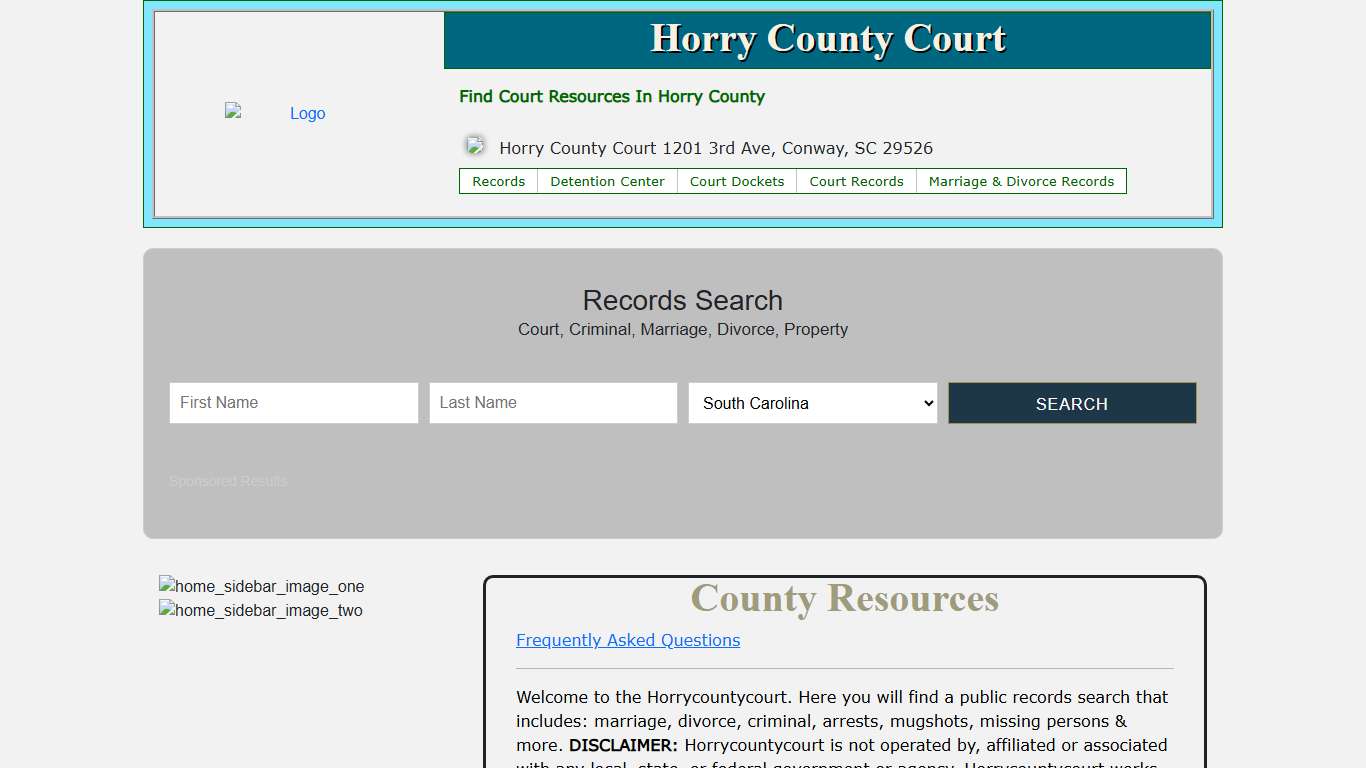Viewport: 1366px width, 768px height.
Task: Click the Find Court Resources heading
Action: [611, 96]
